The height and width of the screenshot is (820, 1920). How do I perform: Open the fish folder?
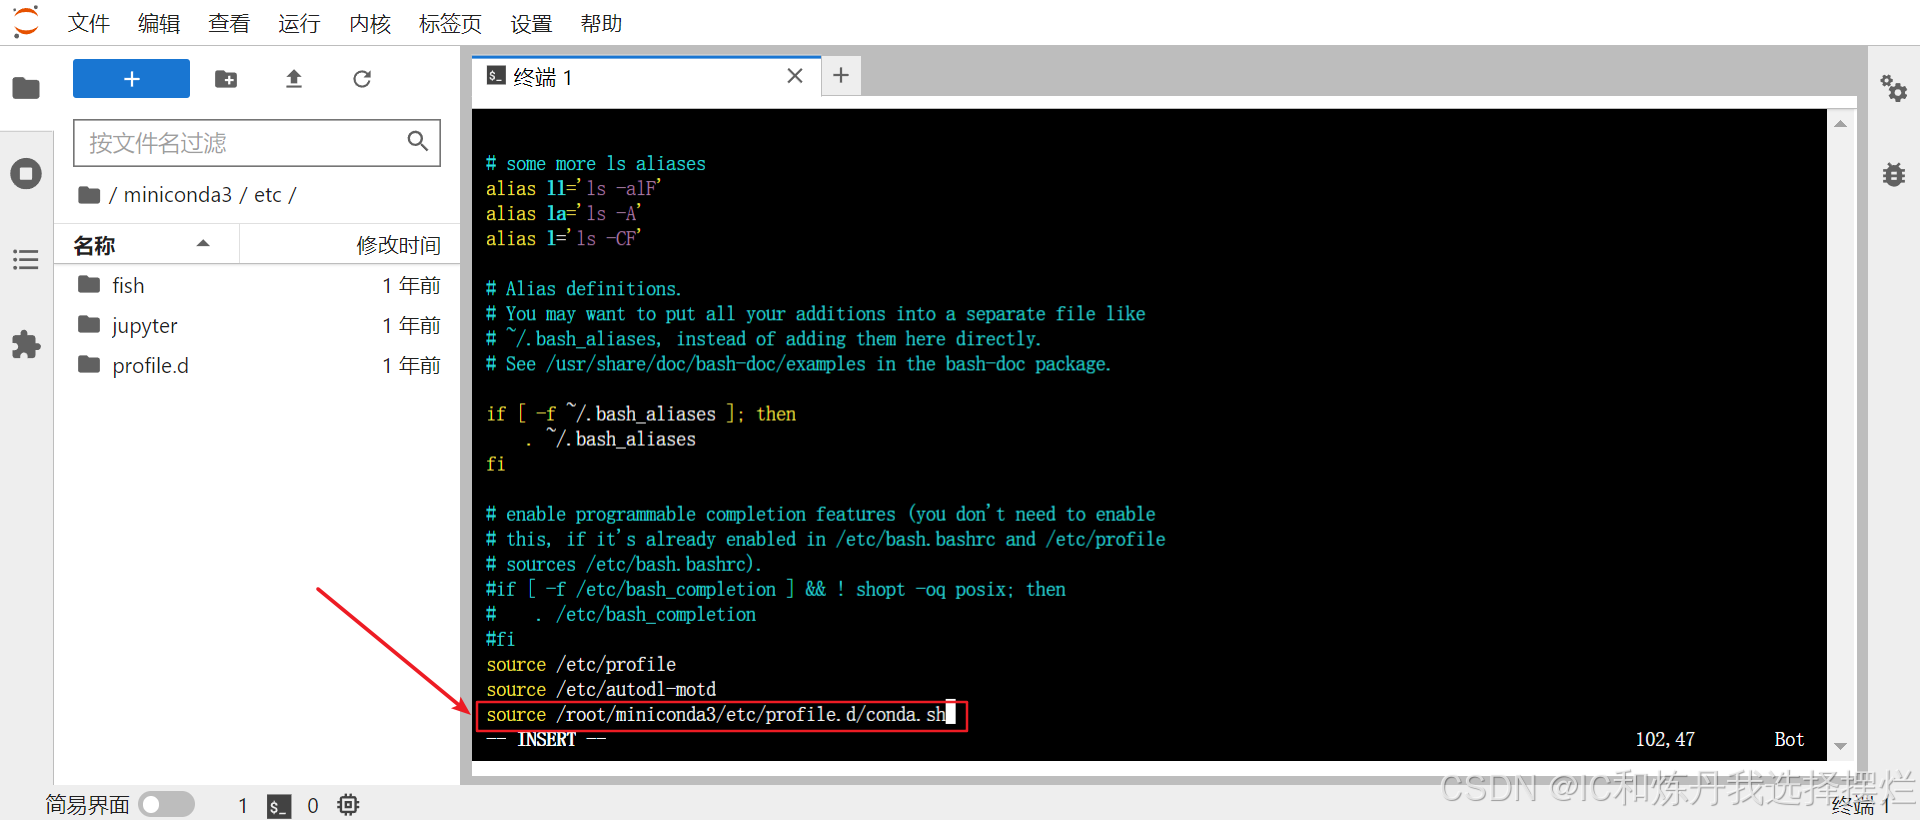(257, 285)
